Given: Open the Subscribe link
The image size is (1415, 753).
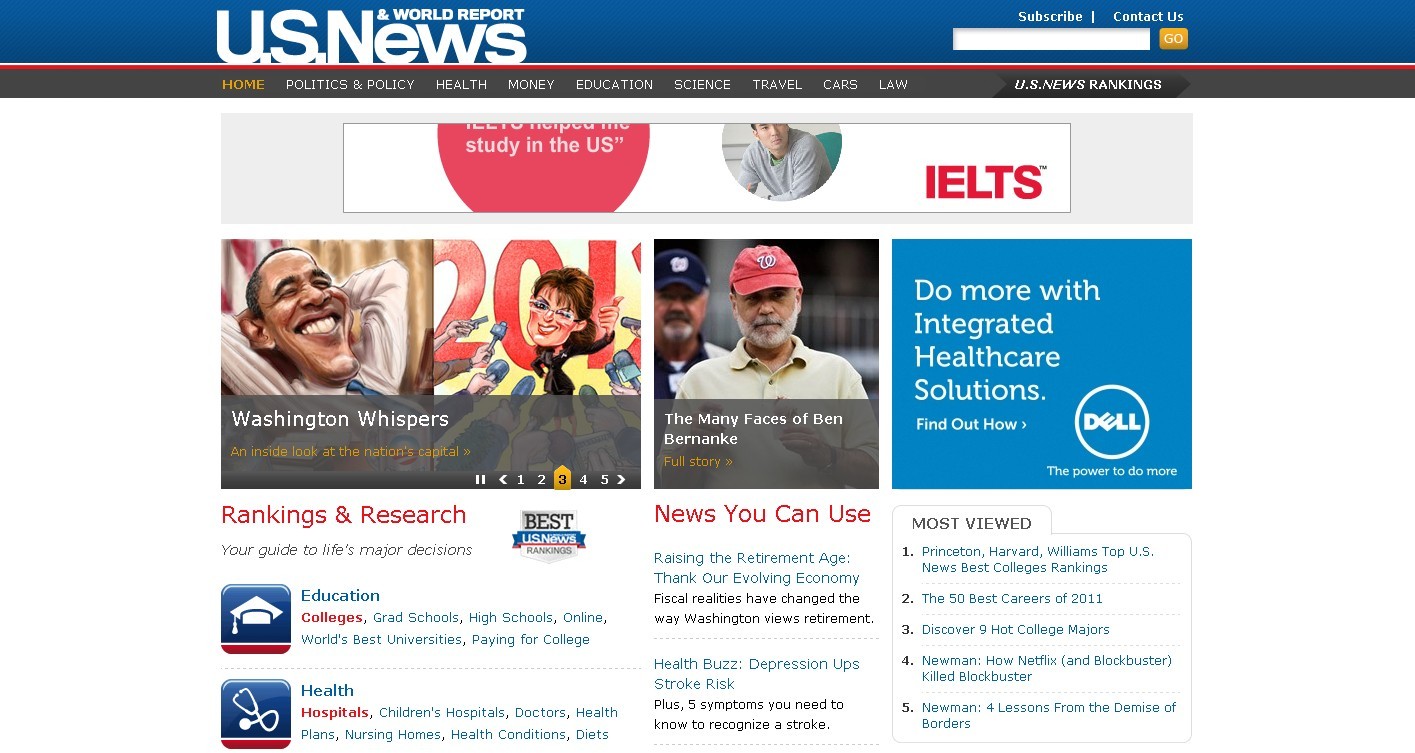Looking at the screenshot, I should 1050,16.
